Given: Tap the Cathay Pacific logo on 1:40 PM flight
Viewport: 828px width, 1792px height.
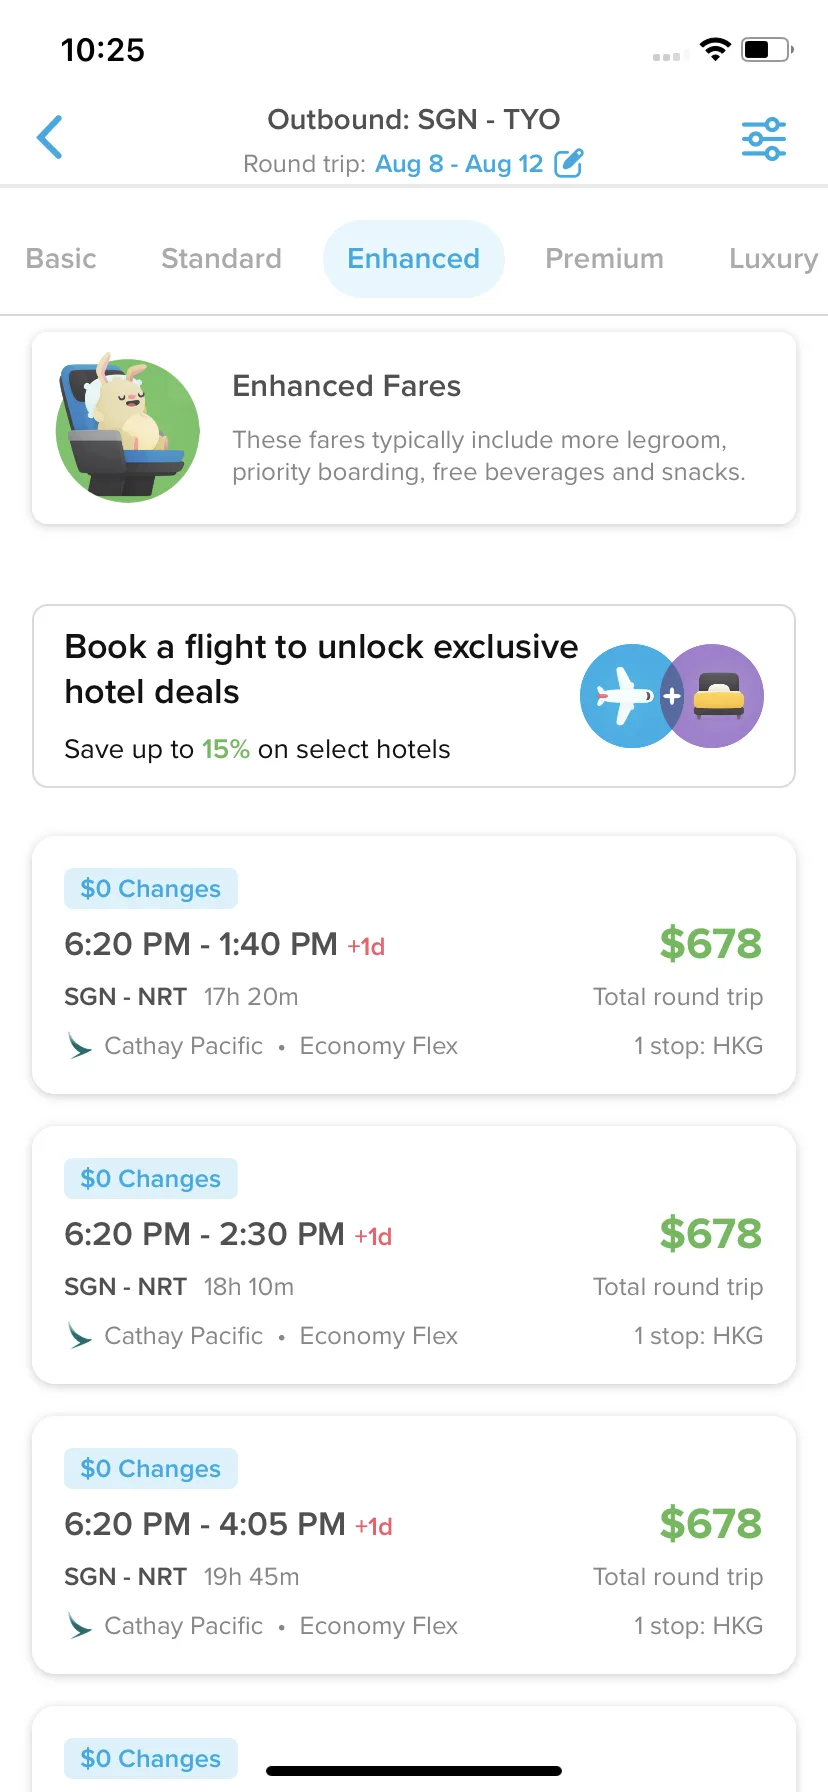Looking at the screenshot, I should pos(79,1046).
